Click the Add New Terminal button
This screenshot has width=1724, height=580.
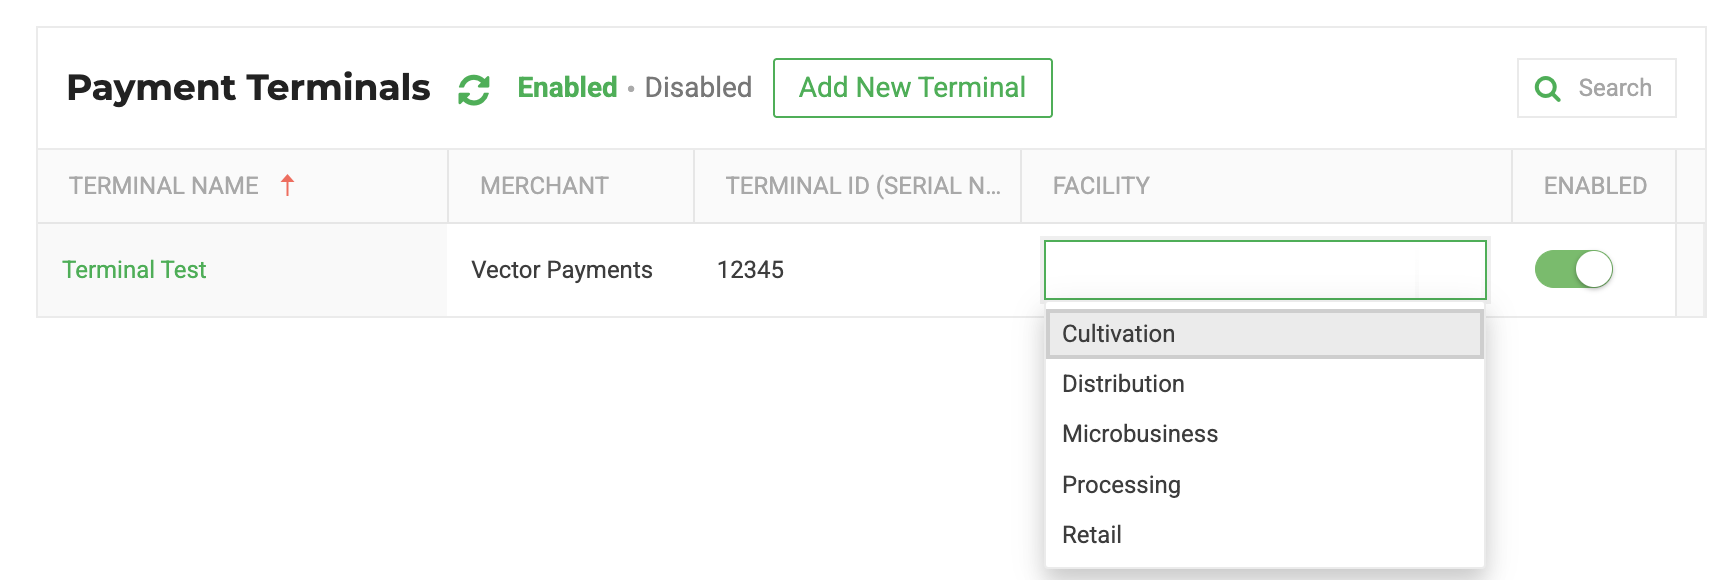tap(912, 88)
